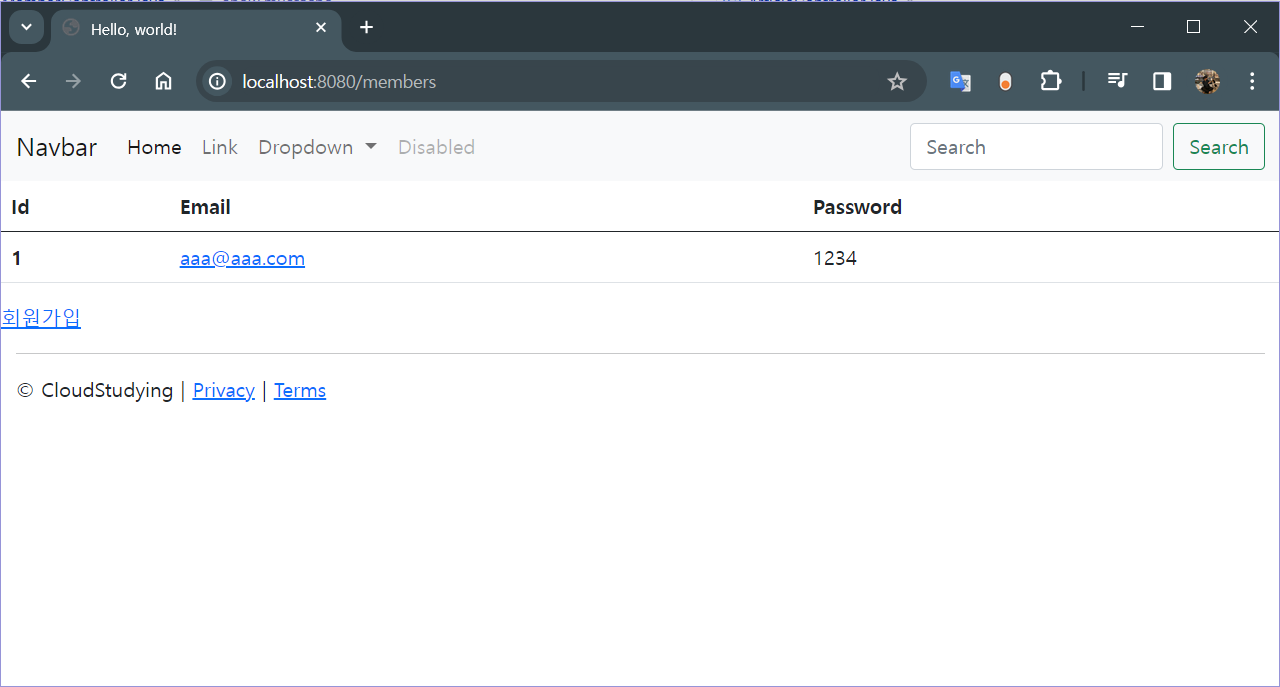Open the aaa@aaa.com member link

[242, 259]
